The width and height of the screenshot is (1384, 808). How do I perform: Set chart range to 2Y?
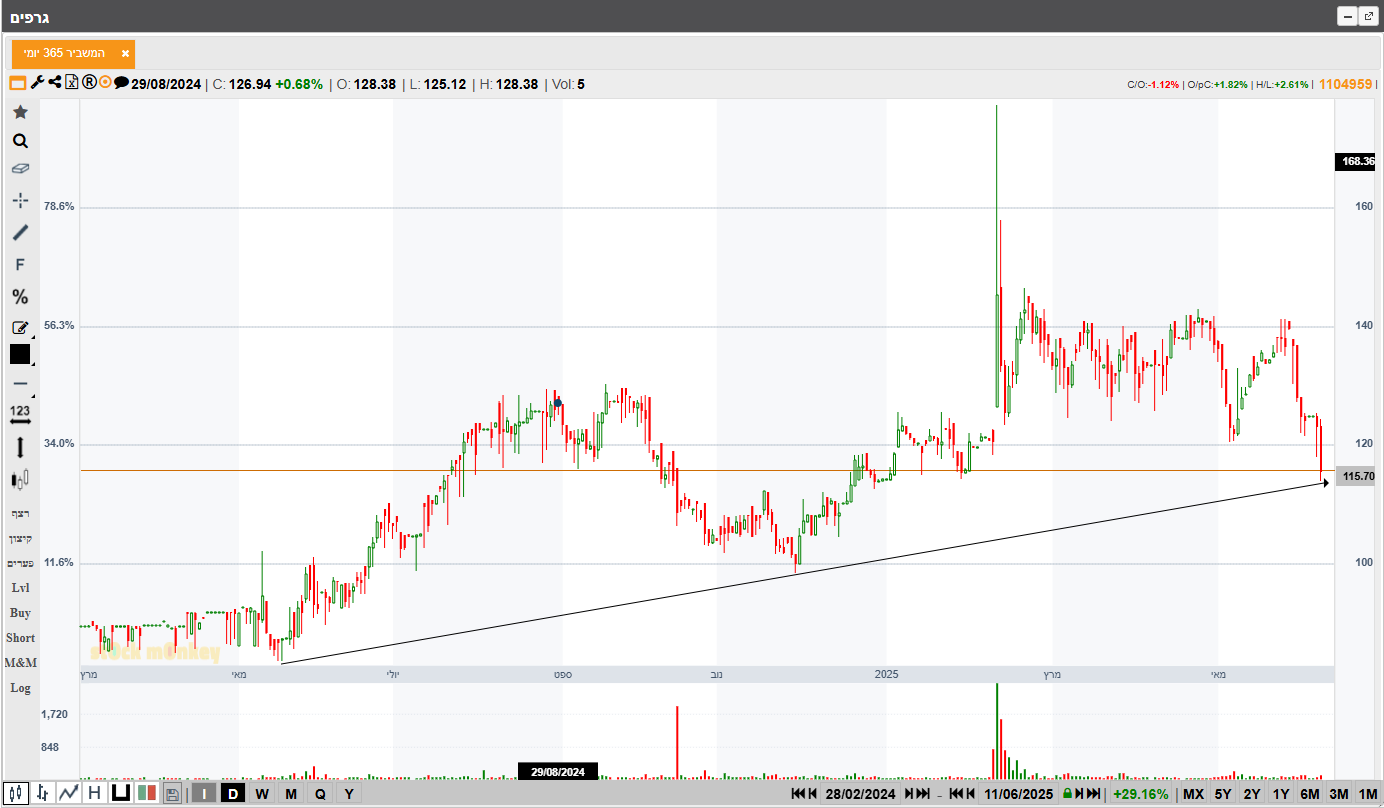point(1252,794)
